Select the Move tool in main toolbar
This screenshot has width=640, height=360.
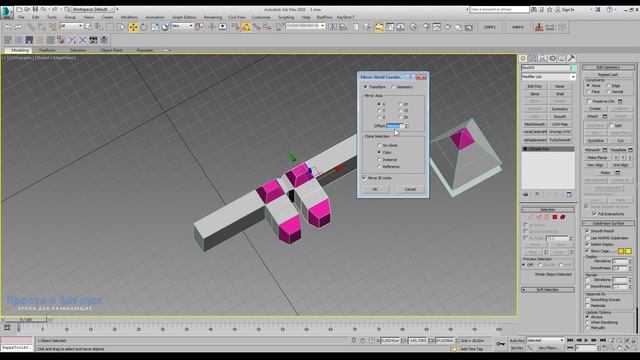click(133, 27)
